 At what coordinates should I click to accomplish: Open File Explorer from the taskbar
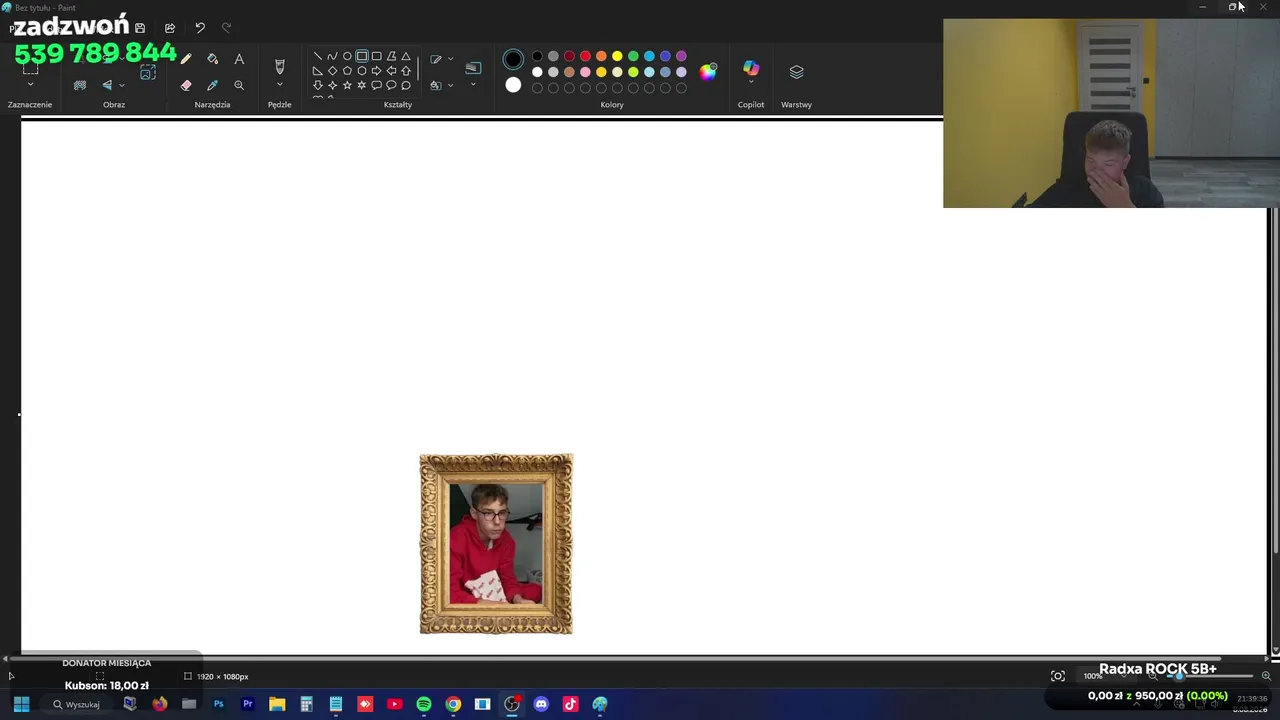277,704
